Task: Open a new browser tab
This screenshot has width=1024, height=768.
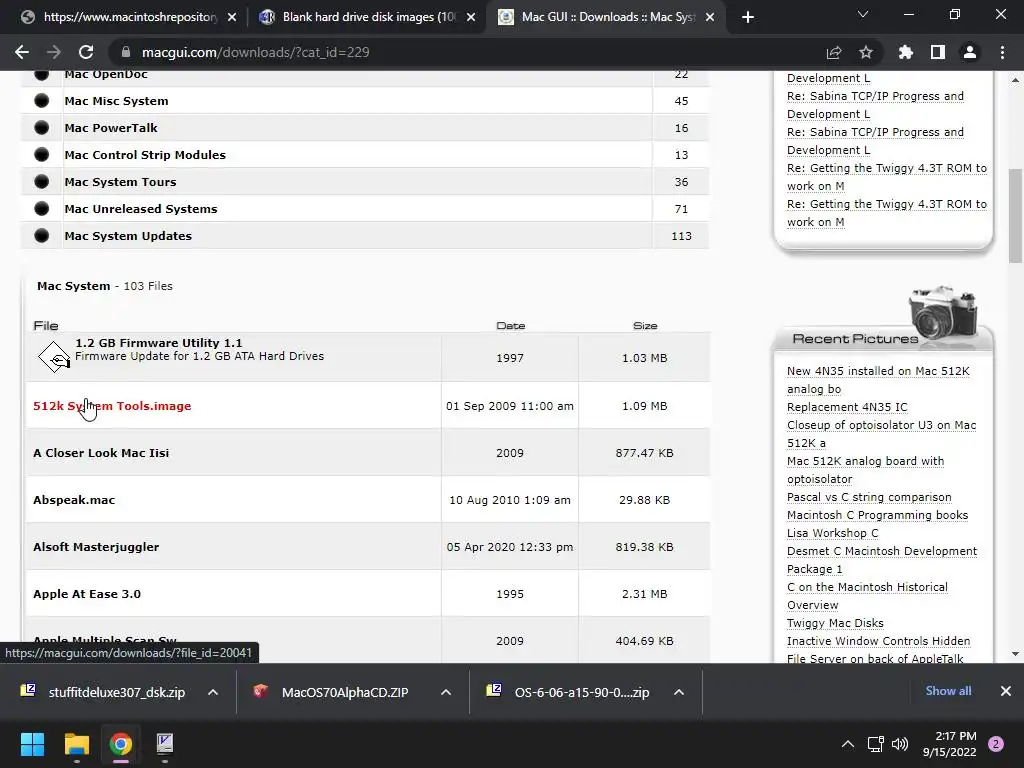Action: [x=748, y=17]
